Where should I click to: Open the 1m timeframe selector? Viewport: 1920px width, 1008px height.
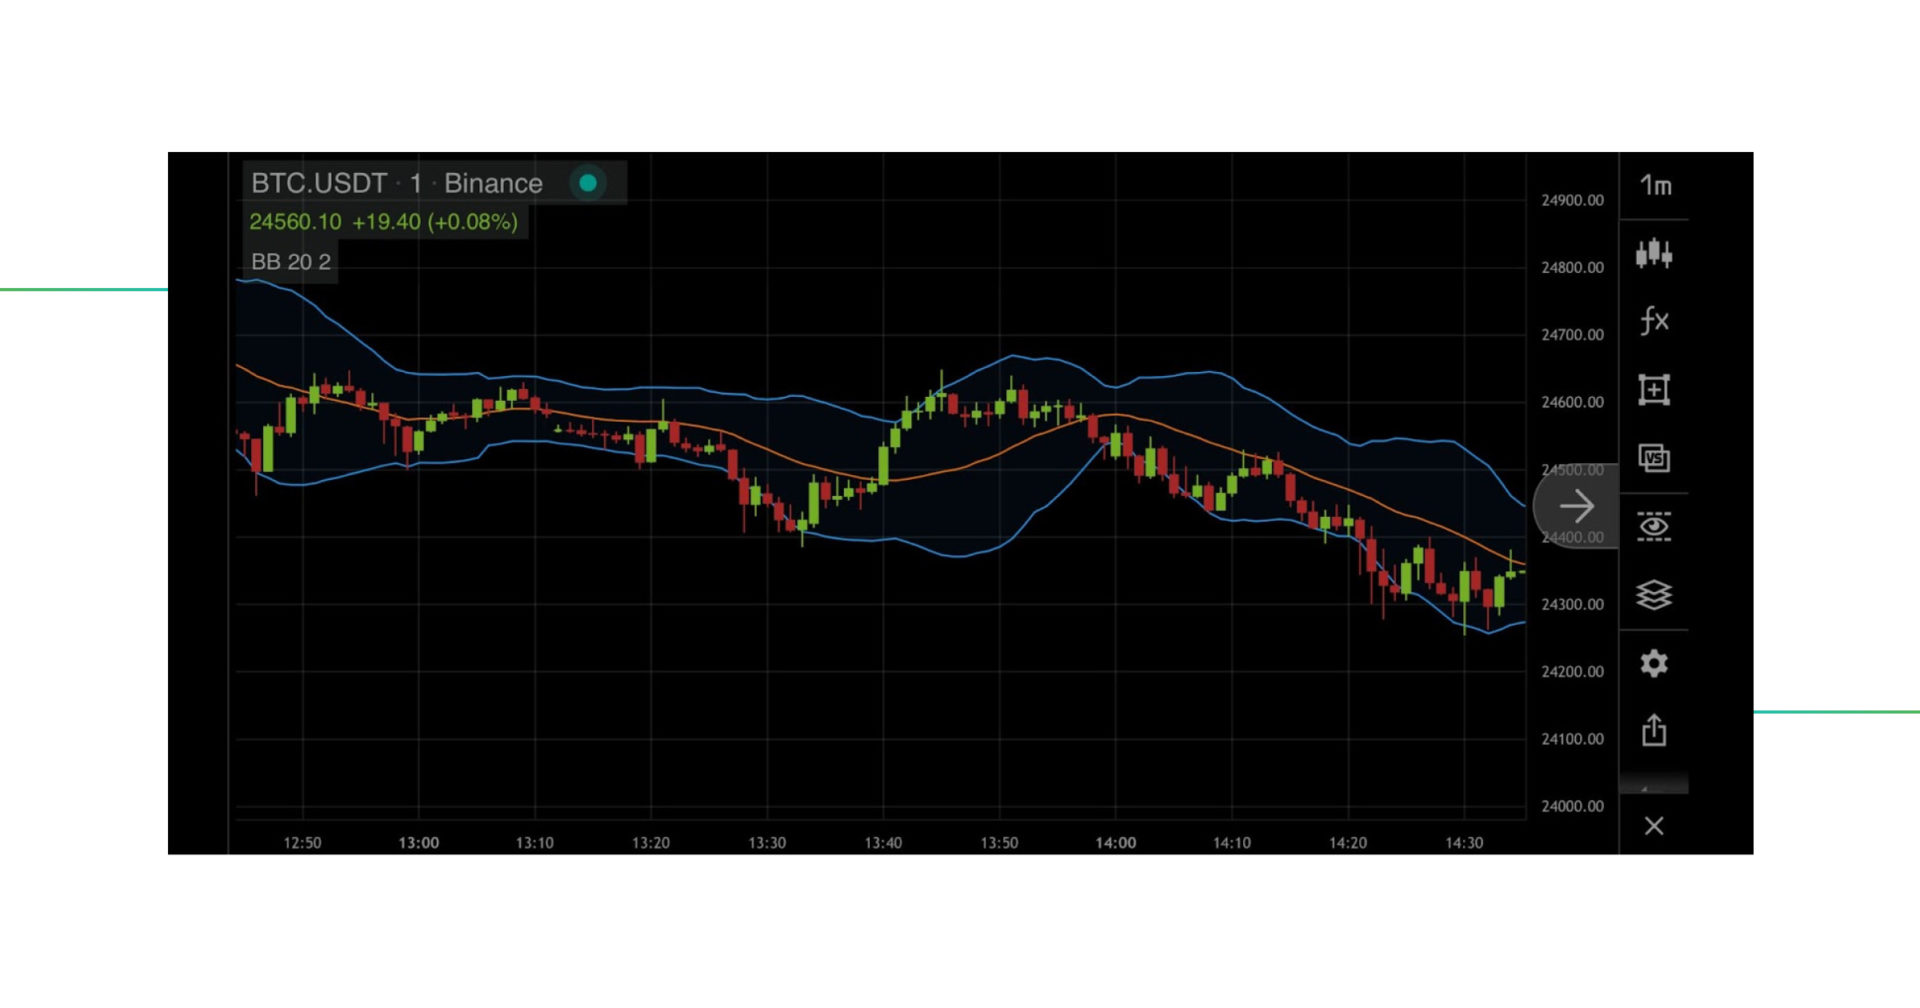tap(1655, 186)
